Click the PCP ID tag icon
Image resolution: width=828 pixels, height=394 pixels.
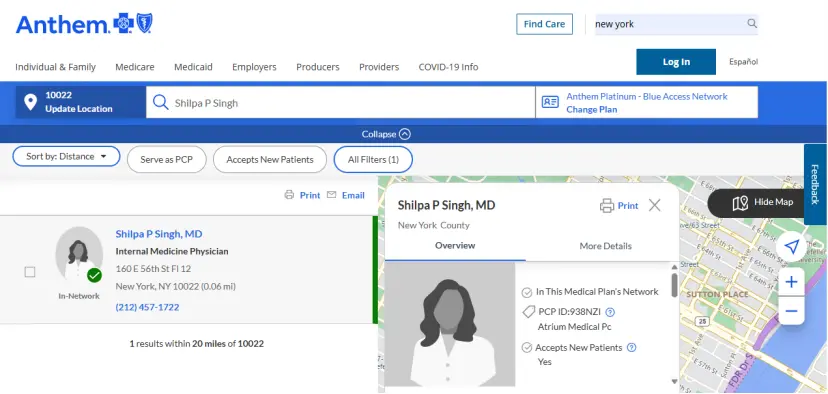[x=528, y=312]
